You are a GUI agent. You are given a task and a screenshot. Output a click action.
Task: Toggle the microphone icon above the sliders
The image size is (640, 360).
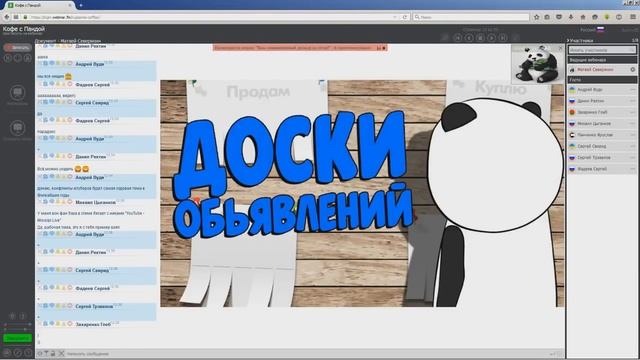pos(12,316)
